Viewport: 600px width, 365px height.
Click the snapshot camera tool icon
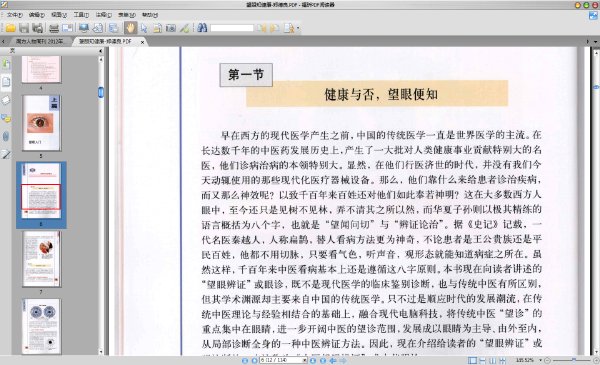tap(171, 28)
